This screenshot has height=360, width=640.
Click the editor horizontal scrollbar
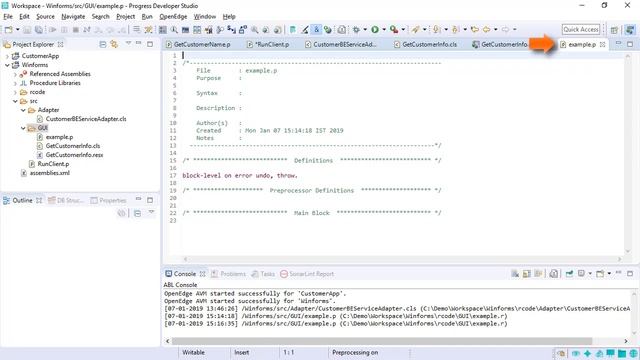(x=402, y=259)
